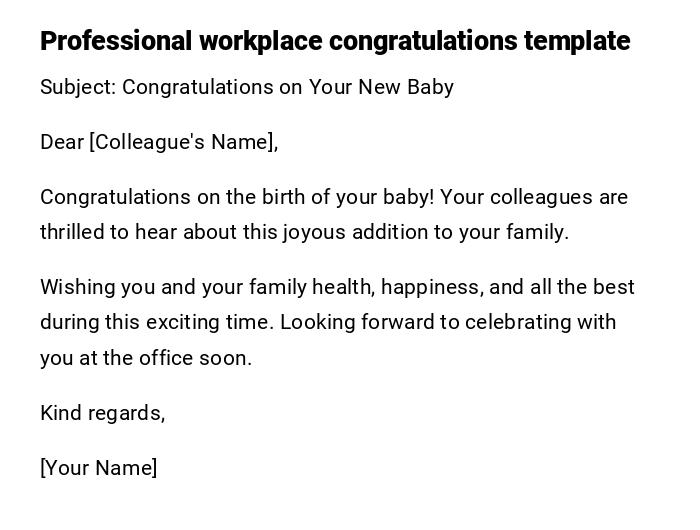Image resolution: width=700 pixels, height=530 pixels.
Task: Click the word "Dear" in the greeting
Action: tap(62, 142)
